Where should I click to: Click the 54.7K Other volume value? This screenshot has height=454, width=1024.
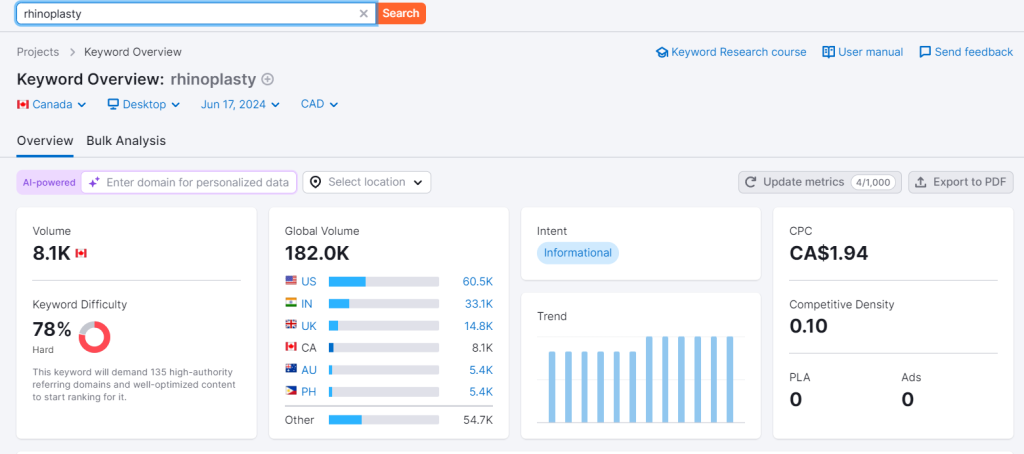point(478,420)
